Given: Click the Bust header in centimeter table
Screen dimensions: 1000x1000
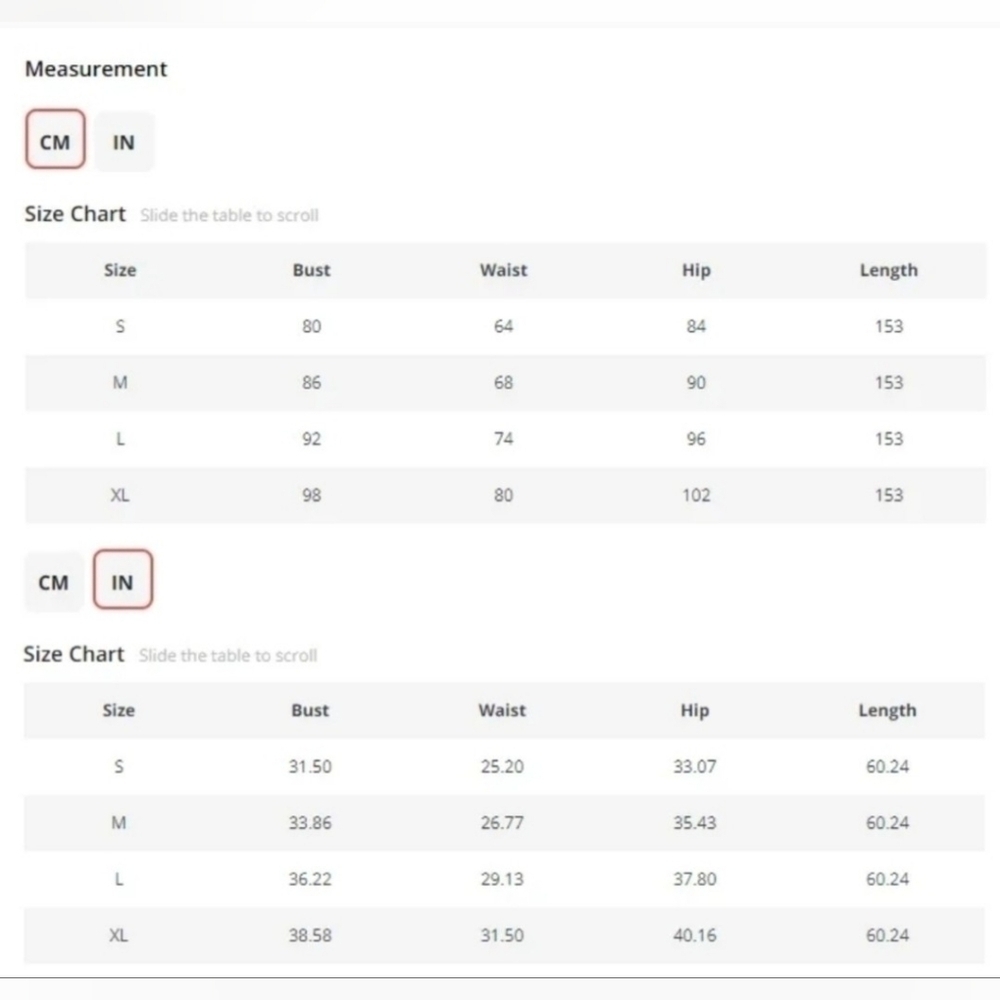Looking at the screenshot, I should point(311,270).
